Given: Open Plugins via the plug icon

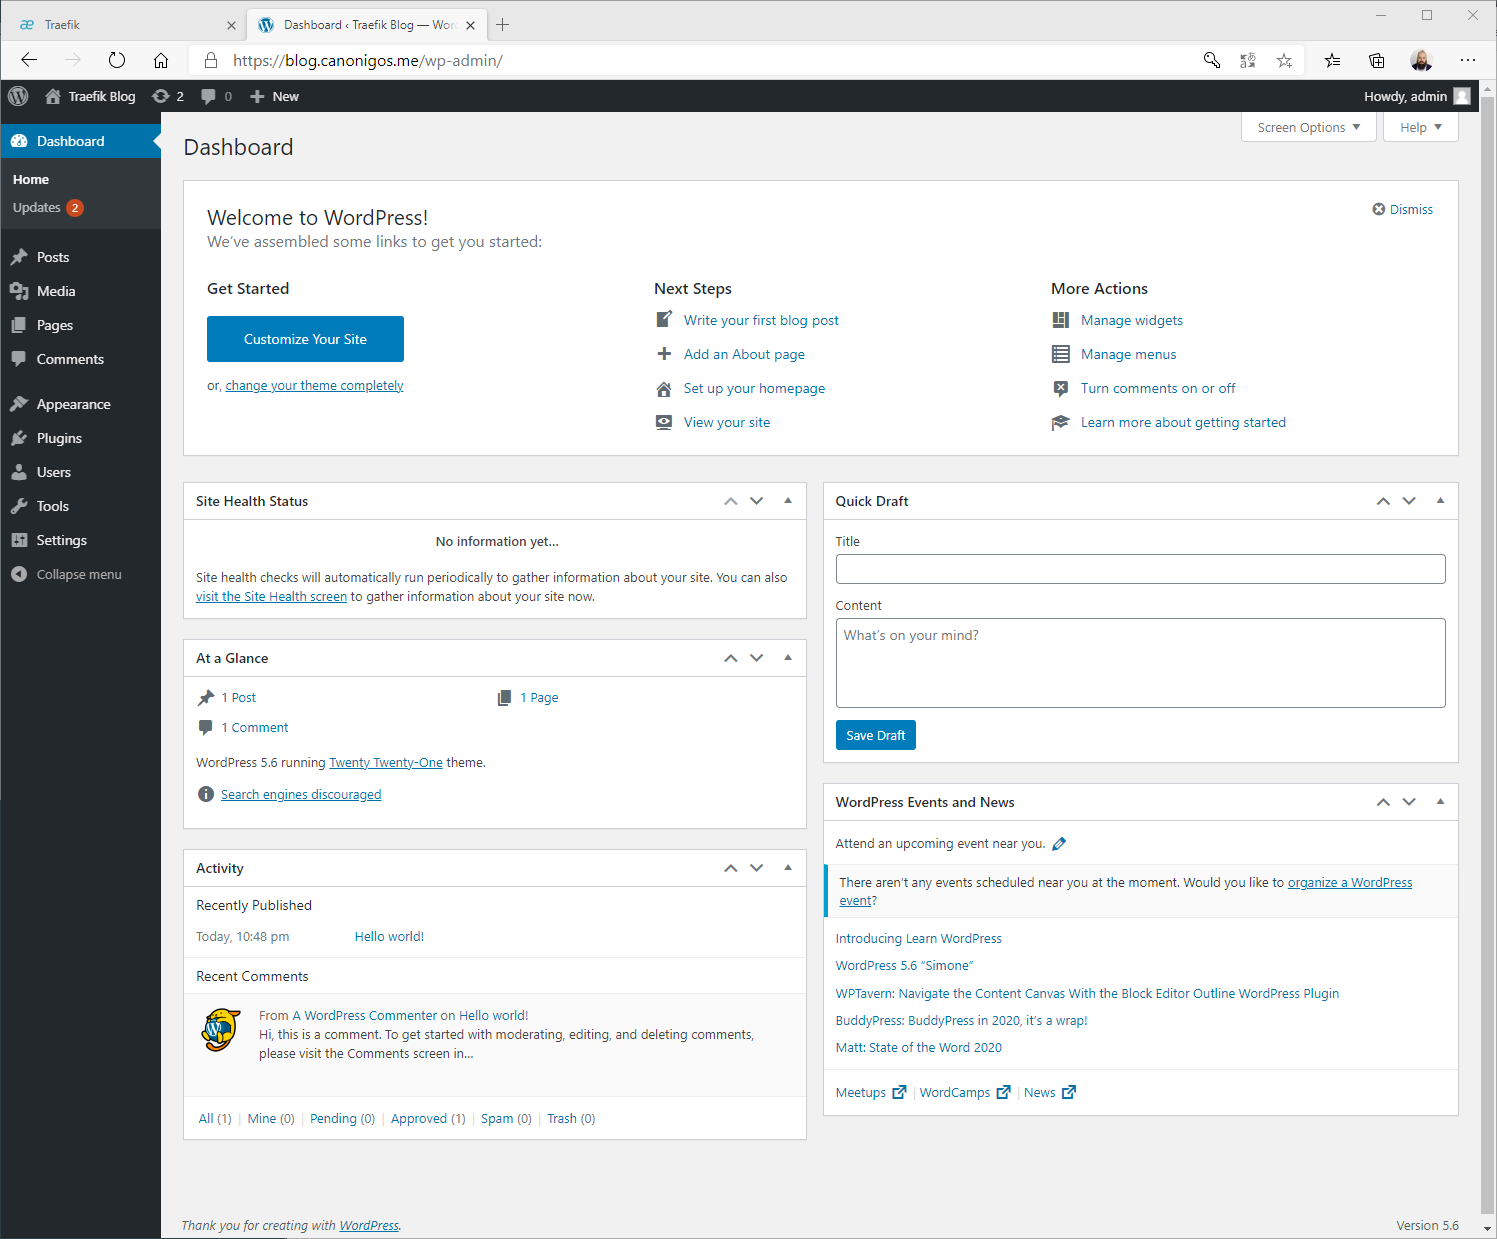Looking at the screenshot, I should coord(20,437).
